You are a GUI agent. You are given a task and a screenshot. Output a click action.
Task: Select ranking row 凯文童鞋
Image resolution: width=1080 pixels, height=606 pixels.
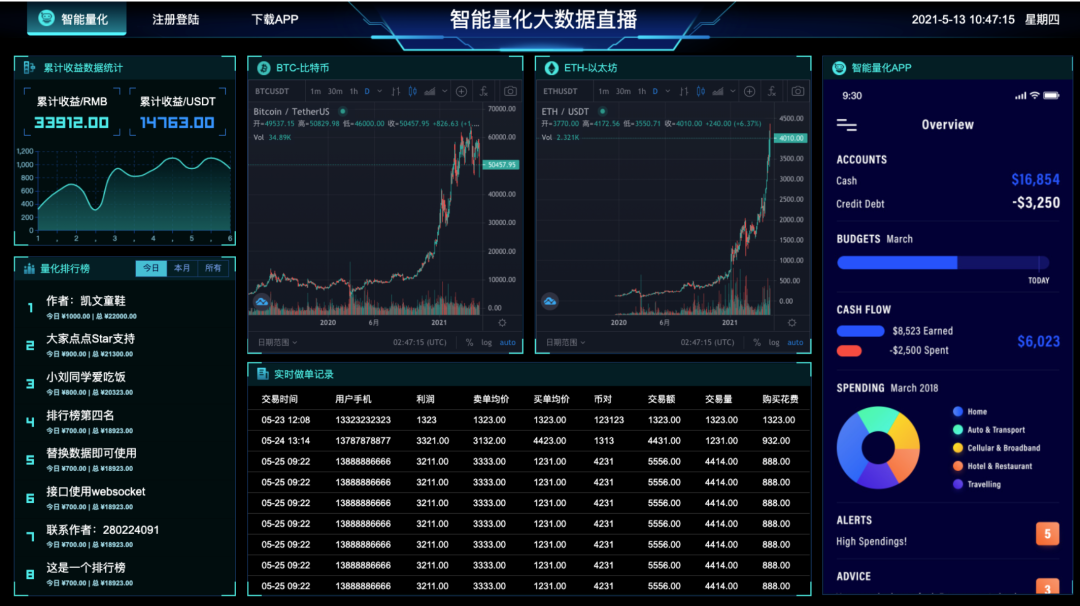coord(124,307)
